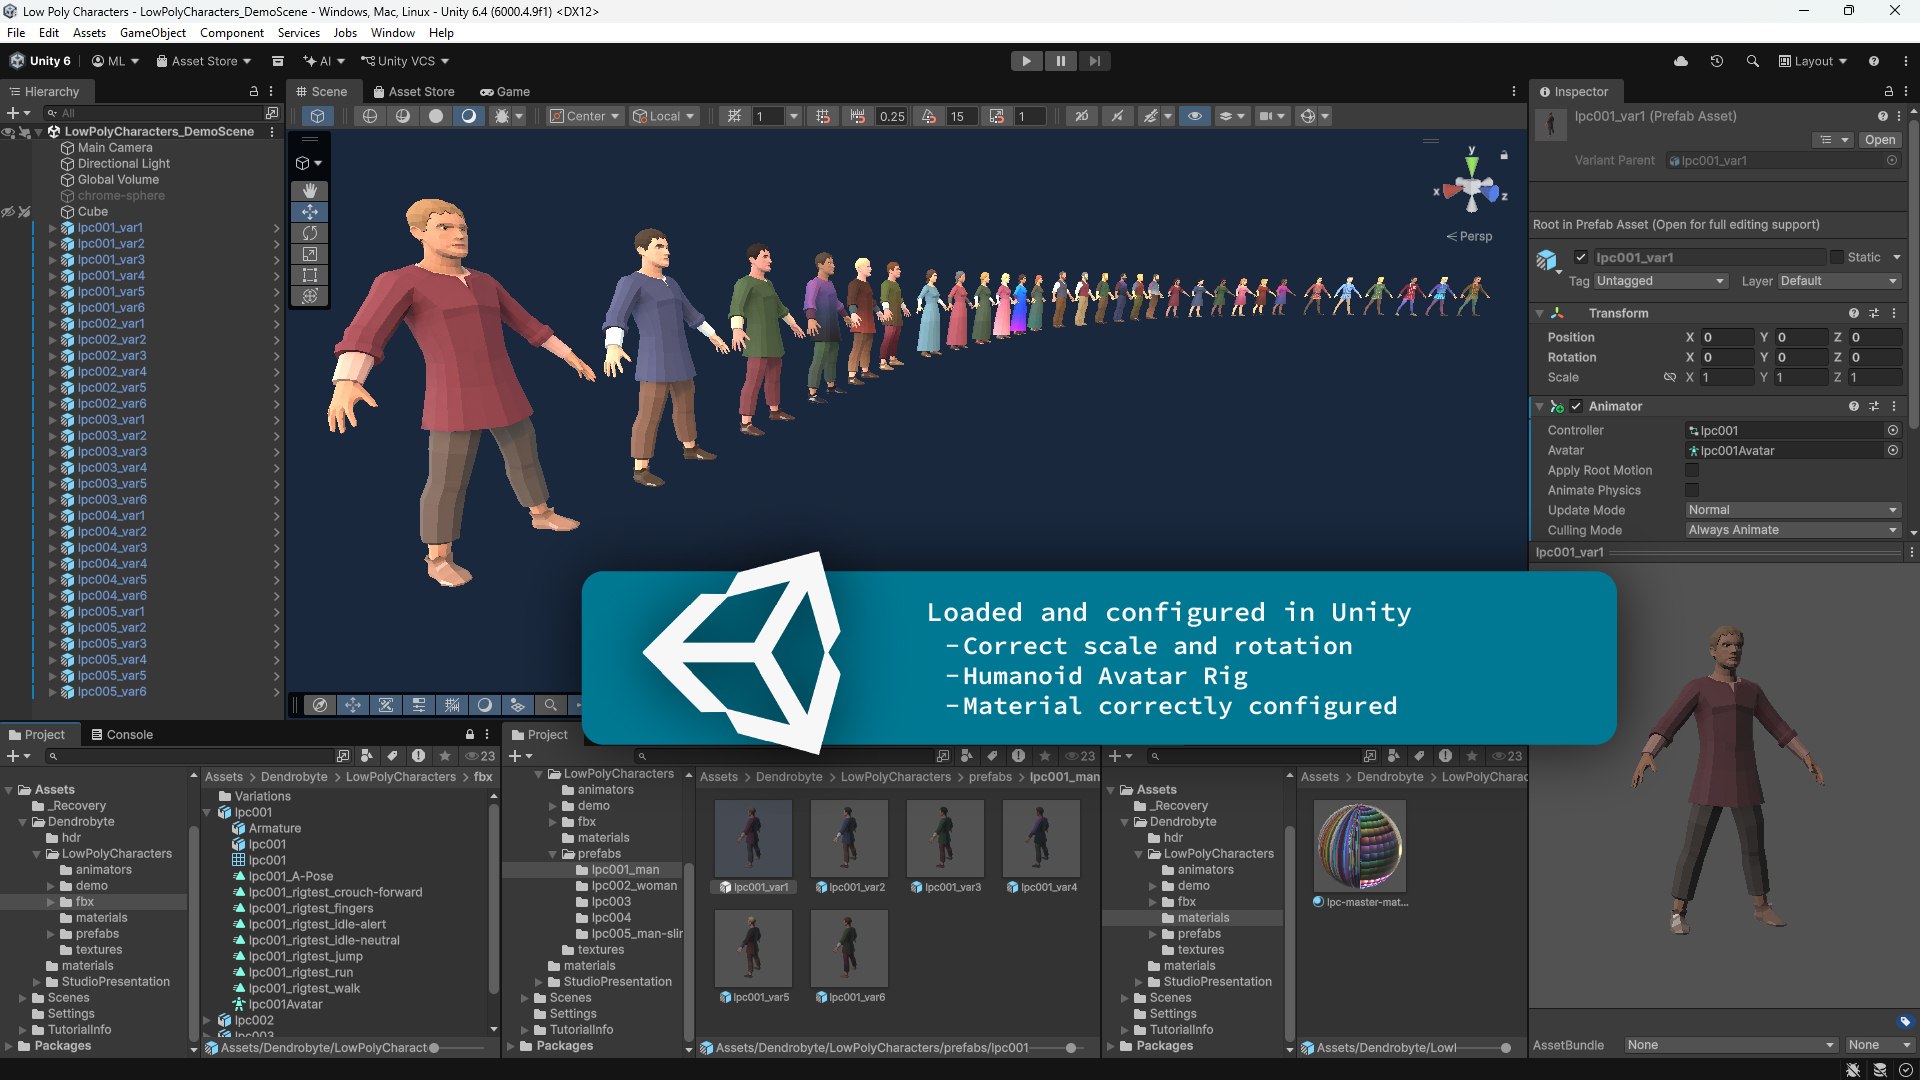Click the Play button
The image size is (1920, 1080).
click(x=1026, y=61)
